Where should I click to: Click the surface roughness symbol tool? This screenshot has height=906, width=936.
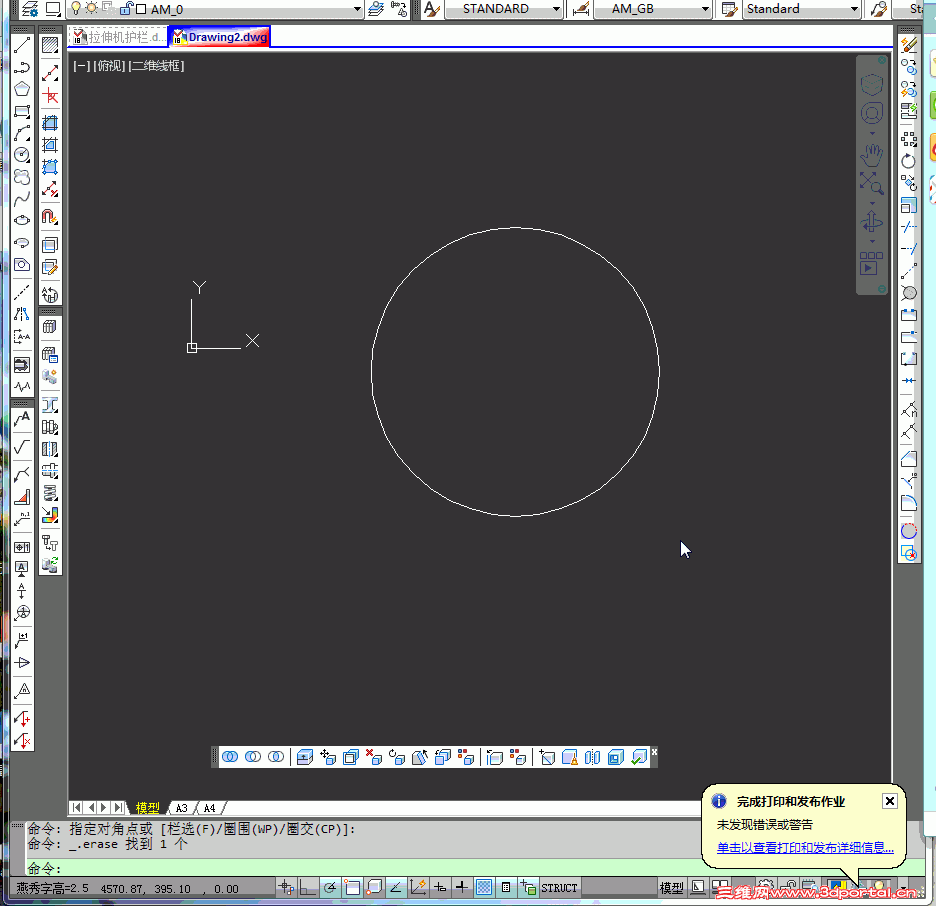click(22, 447)
